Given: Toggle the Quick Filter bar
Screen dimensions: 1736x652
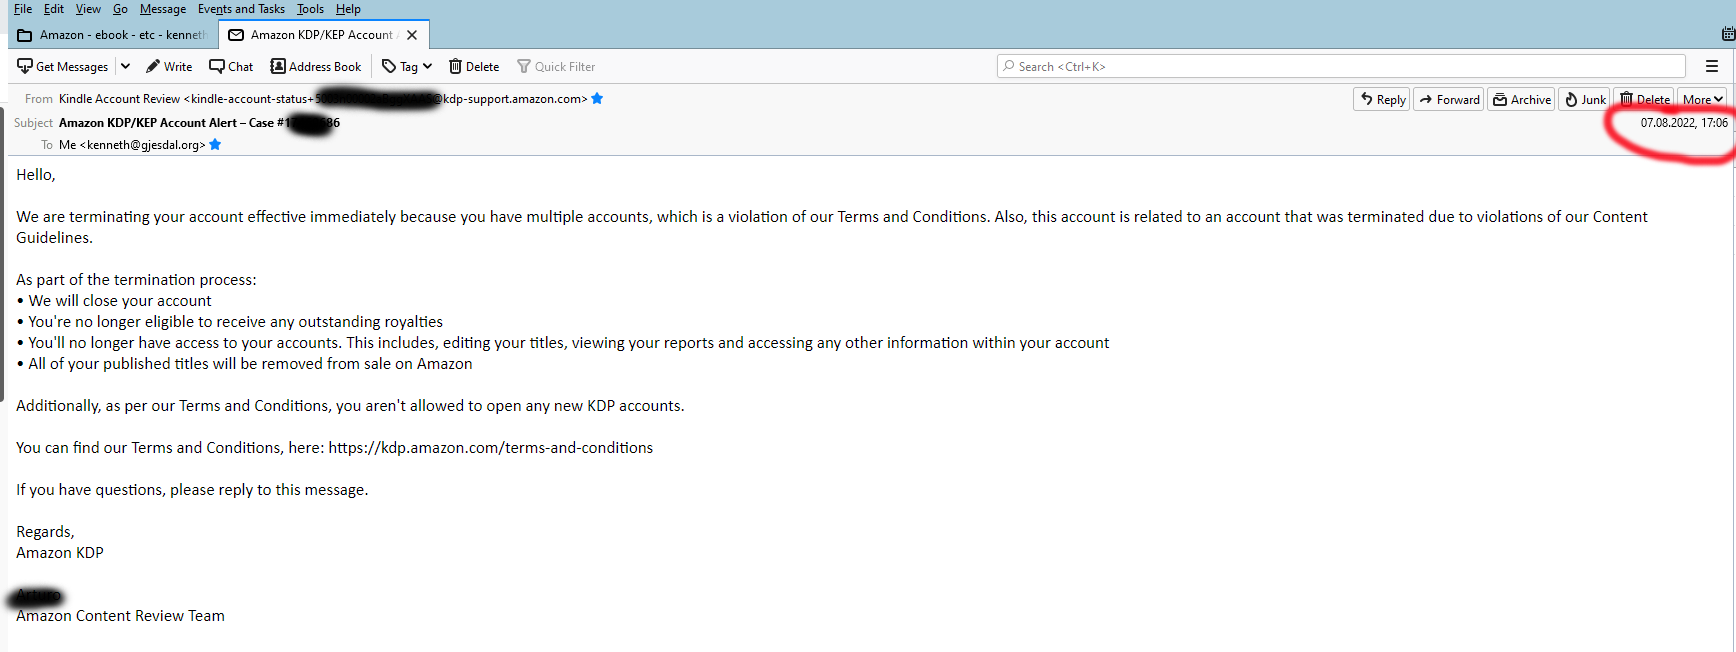Looking at the screenshot, I should point(556,67).
